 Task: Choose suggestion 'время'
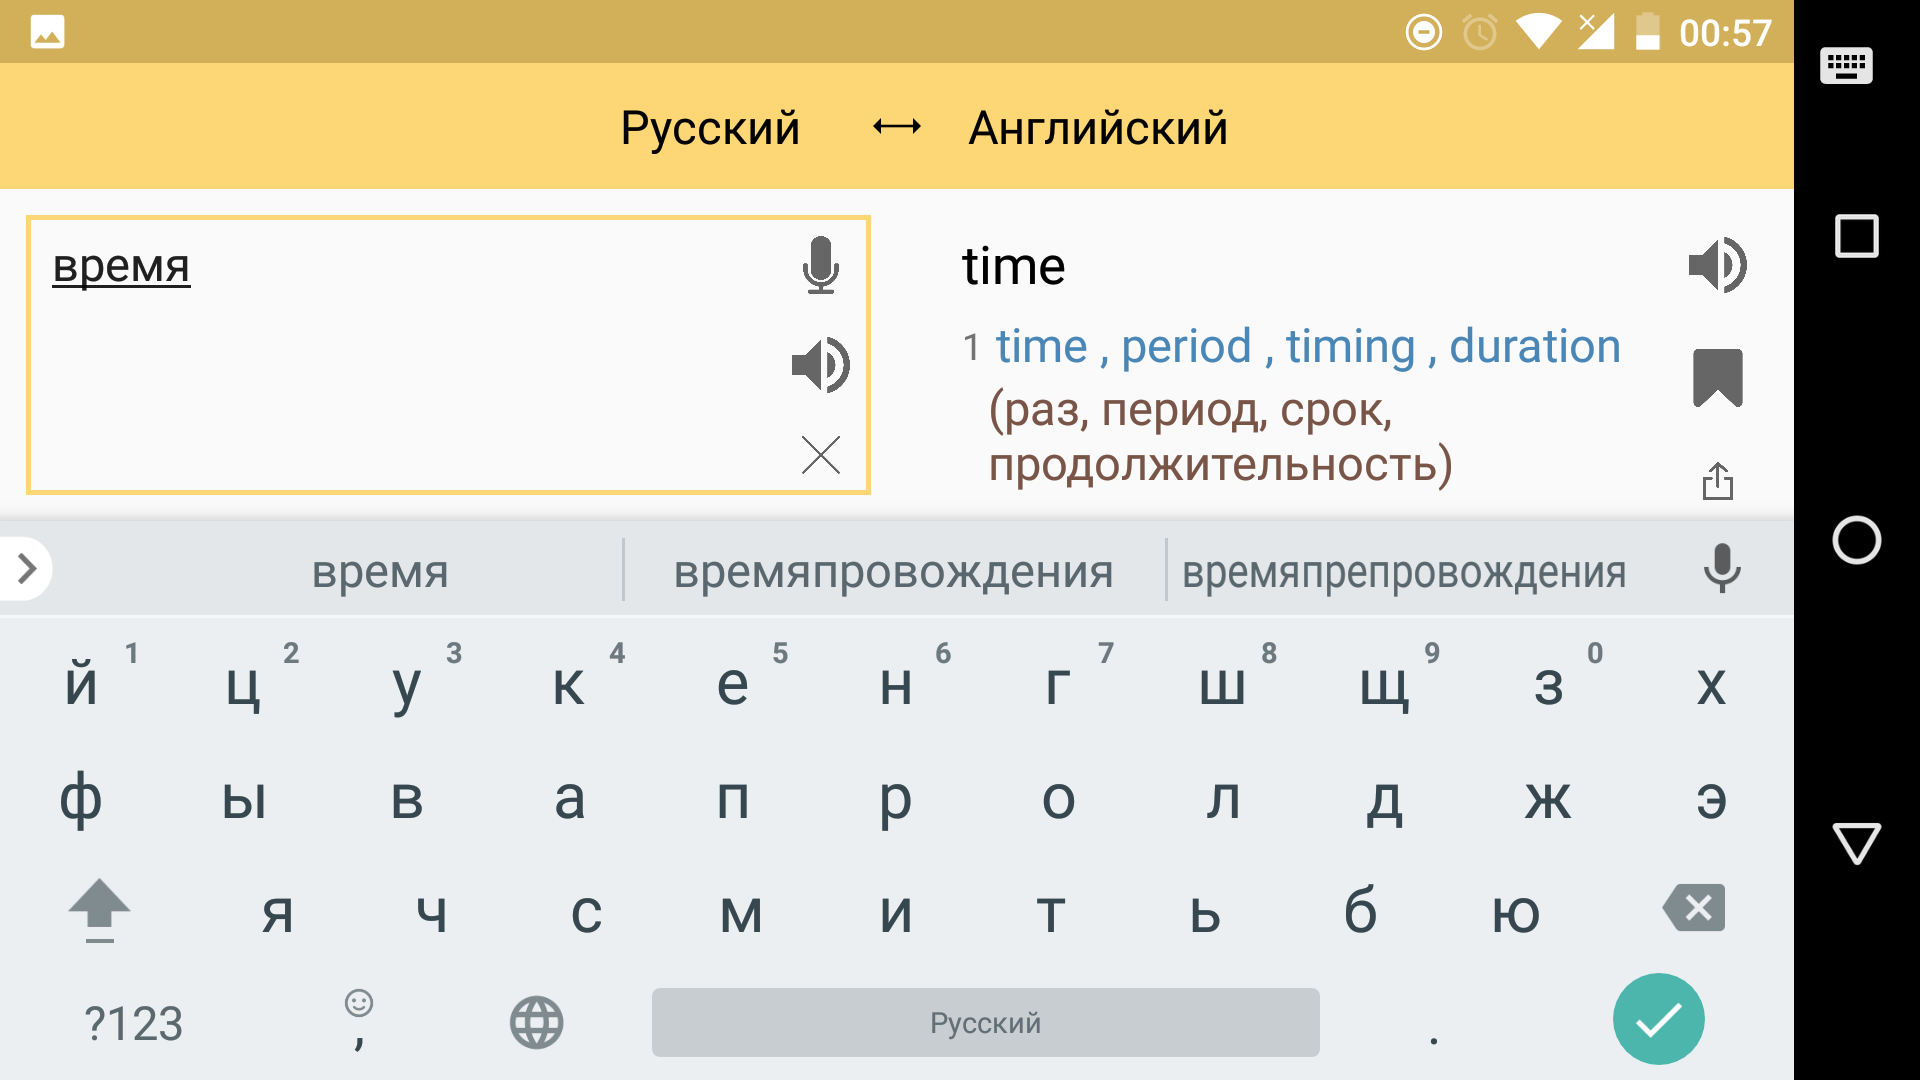[380, 572]
